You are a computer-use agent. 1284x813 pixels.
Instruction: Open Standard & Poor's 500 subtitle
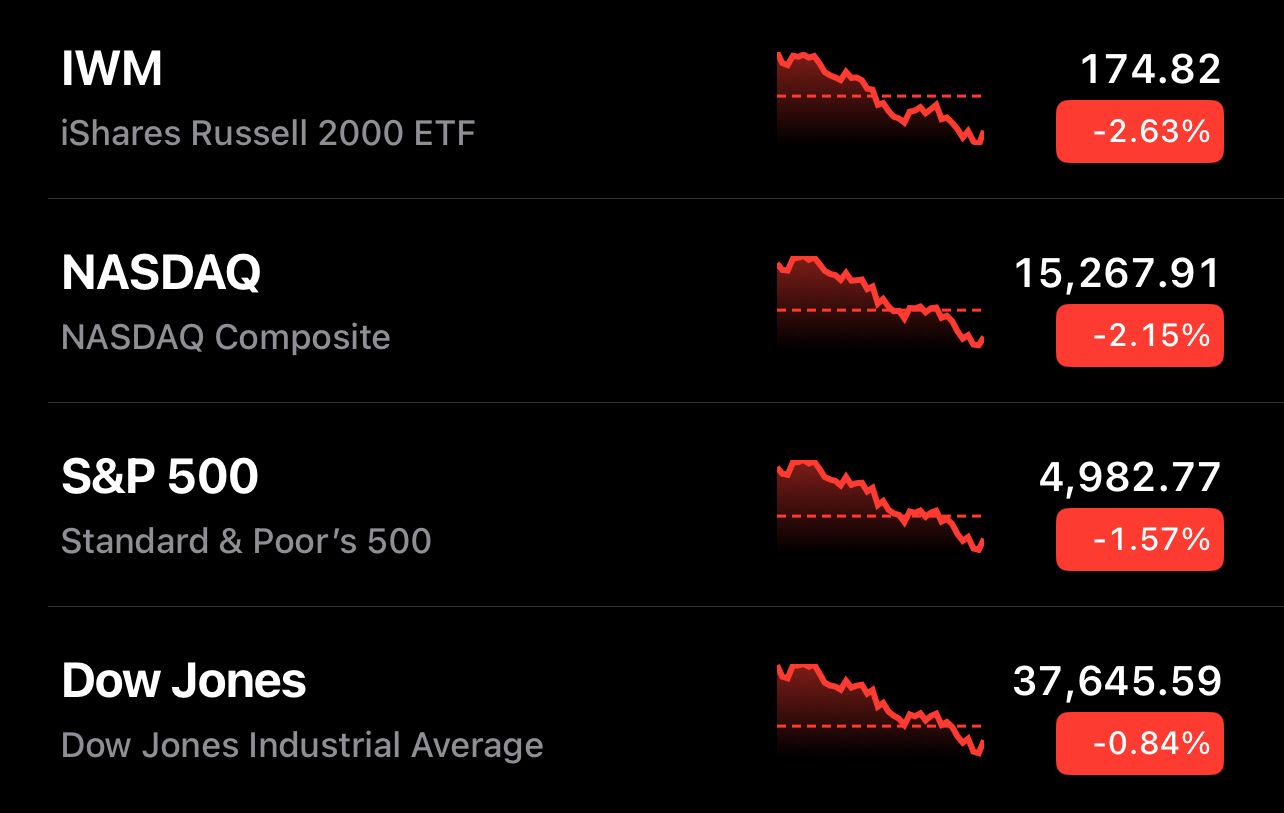coord(246,541)
